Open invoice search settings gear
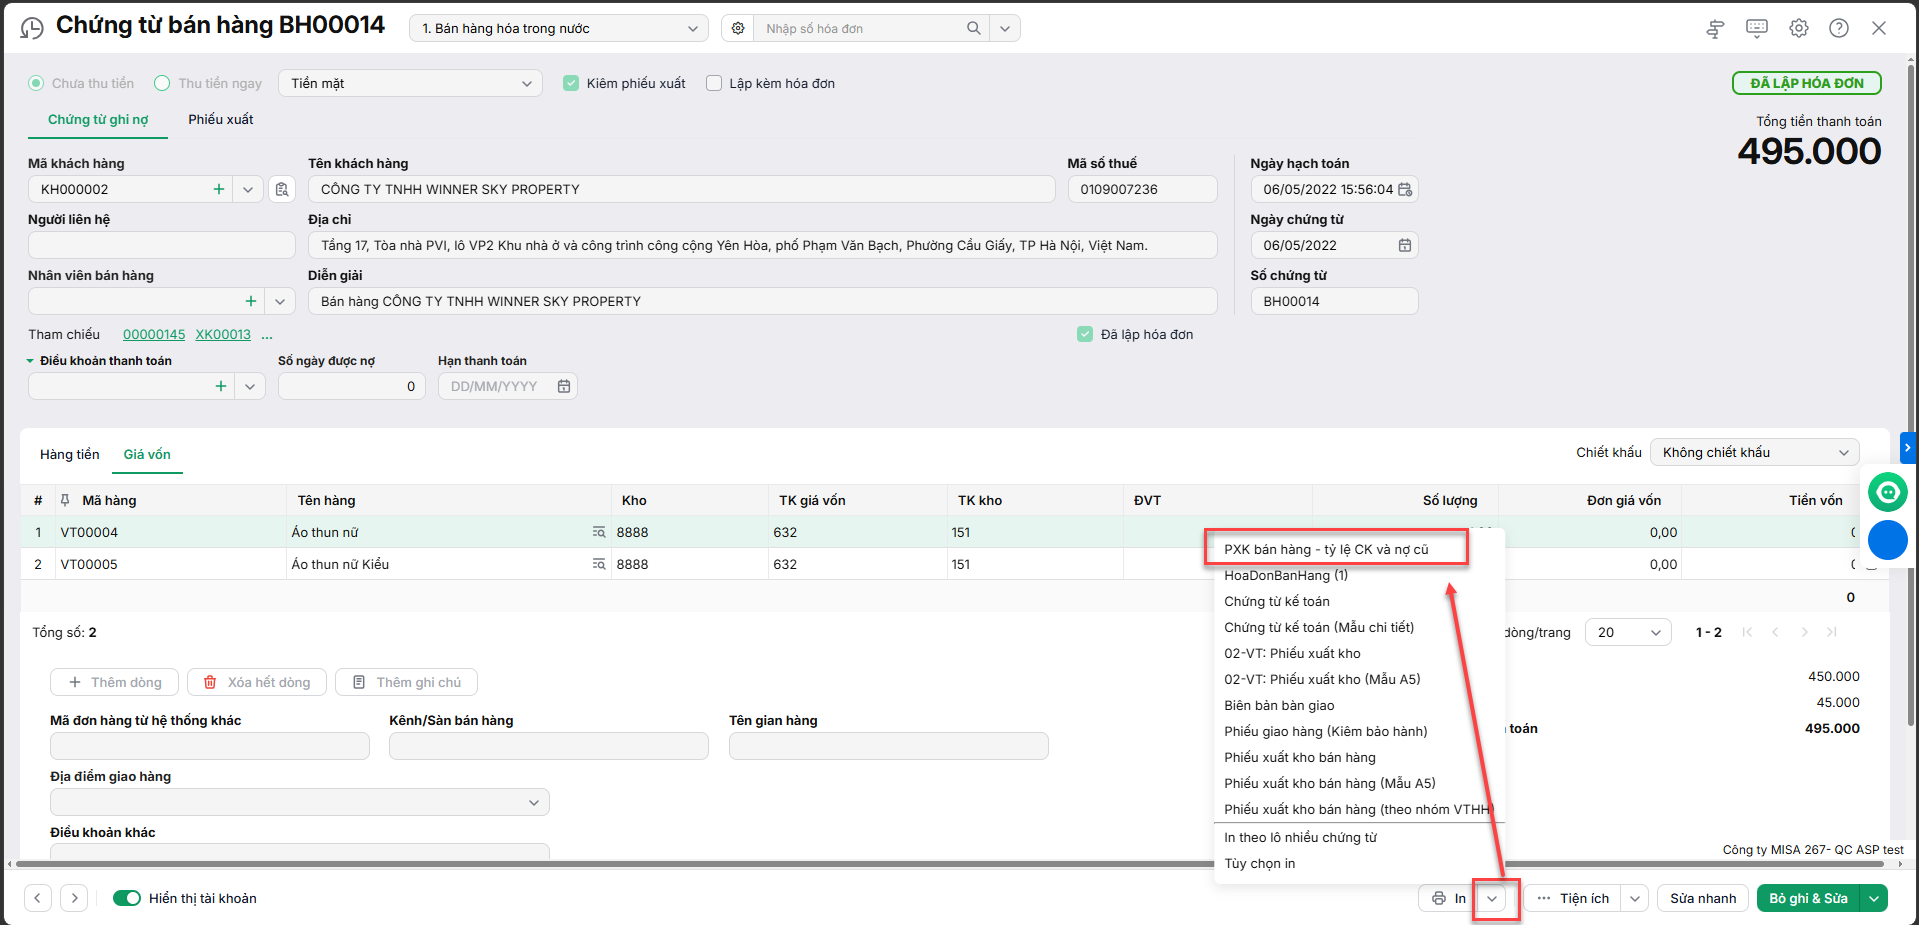This screenshot has width=1919, height=925. (738, 28)
